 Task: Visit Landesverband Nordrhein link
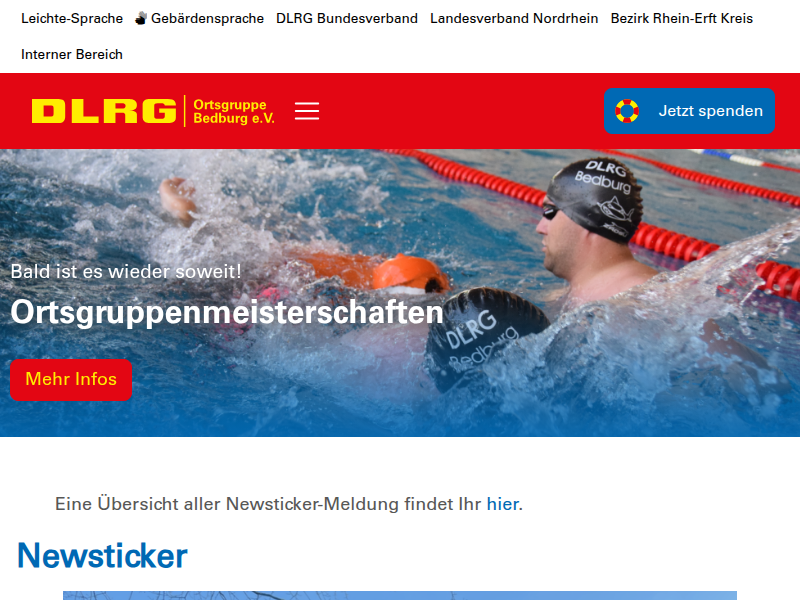(514, 18)
